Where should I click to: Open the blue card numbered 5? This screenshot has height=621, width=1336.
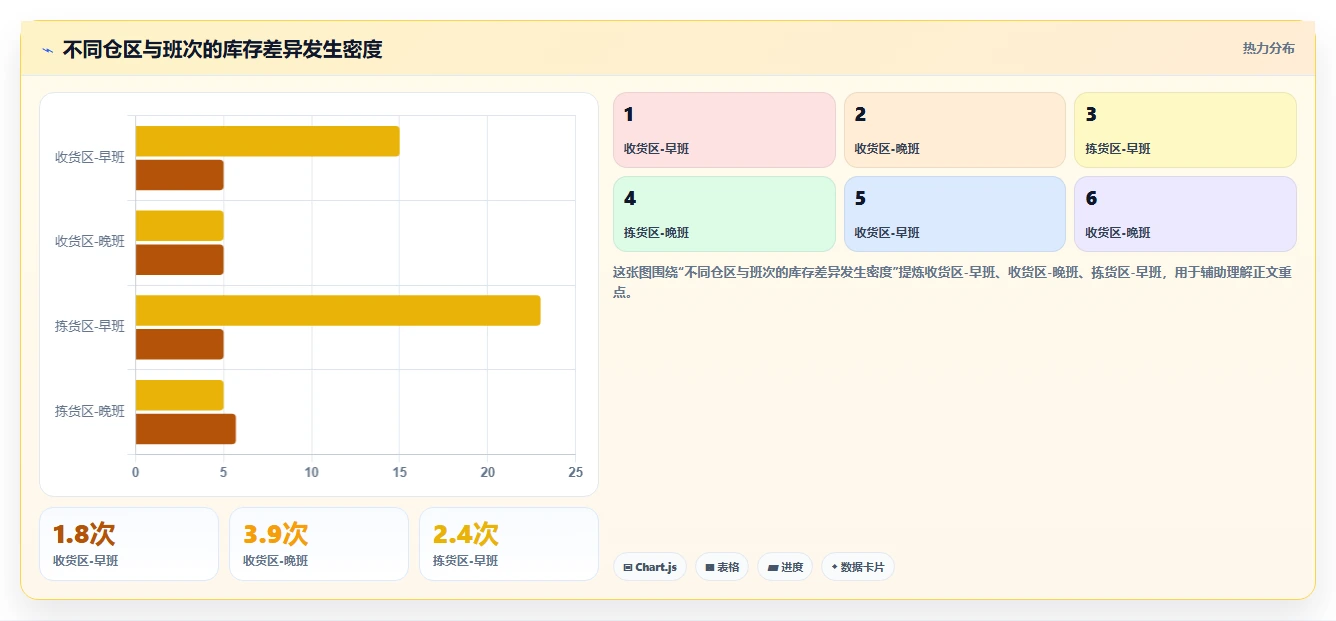(955, 214)
